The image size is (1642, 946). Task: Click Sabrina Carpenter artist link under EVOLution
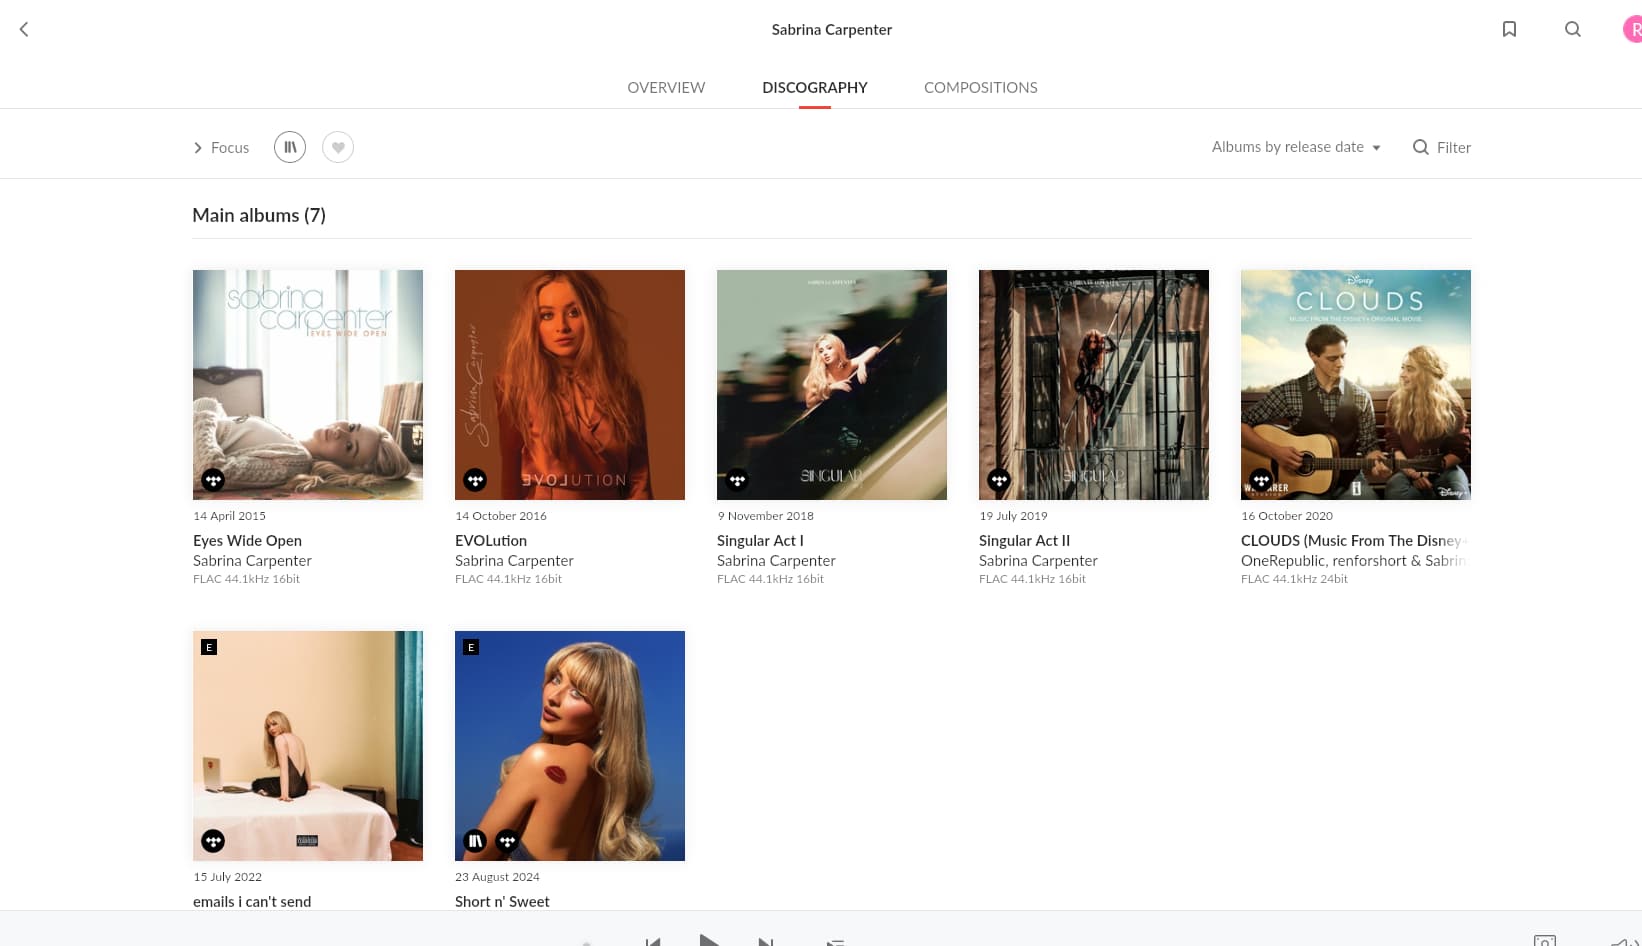pyautogui.click(x=514, y=561)
